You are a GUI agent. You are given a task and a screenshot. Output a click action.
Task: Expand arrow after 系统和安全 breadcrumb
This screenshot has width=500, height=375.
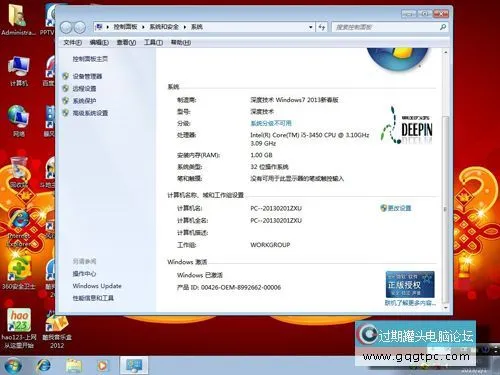[185, 27]
